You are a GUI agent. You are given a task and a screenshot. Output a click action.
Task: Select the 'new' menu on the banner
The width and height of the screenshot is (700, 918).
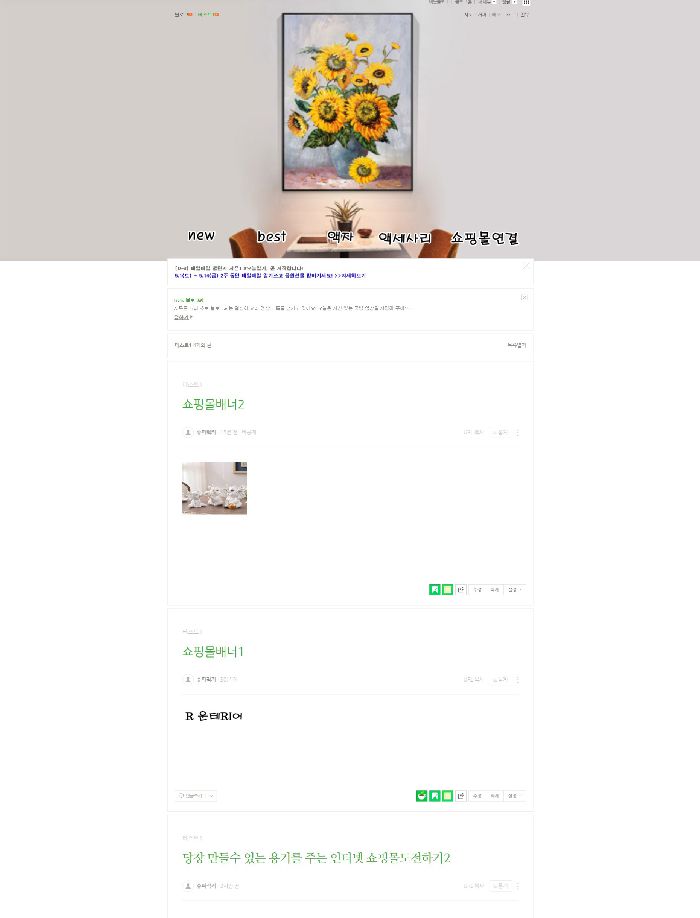click(x=201, y=235)
